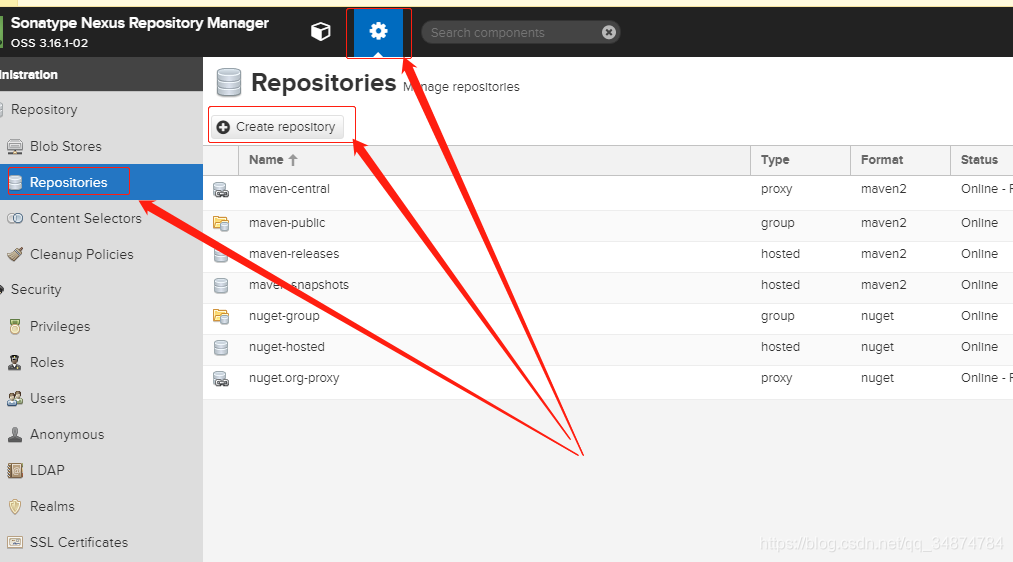The width and height of the screenshot is (1013, 562).
Task: Open Users in sidebar
Action: [101, 399]
